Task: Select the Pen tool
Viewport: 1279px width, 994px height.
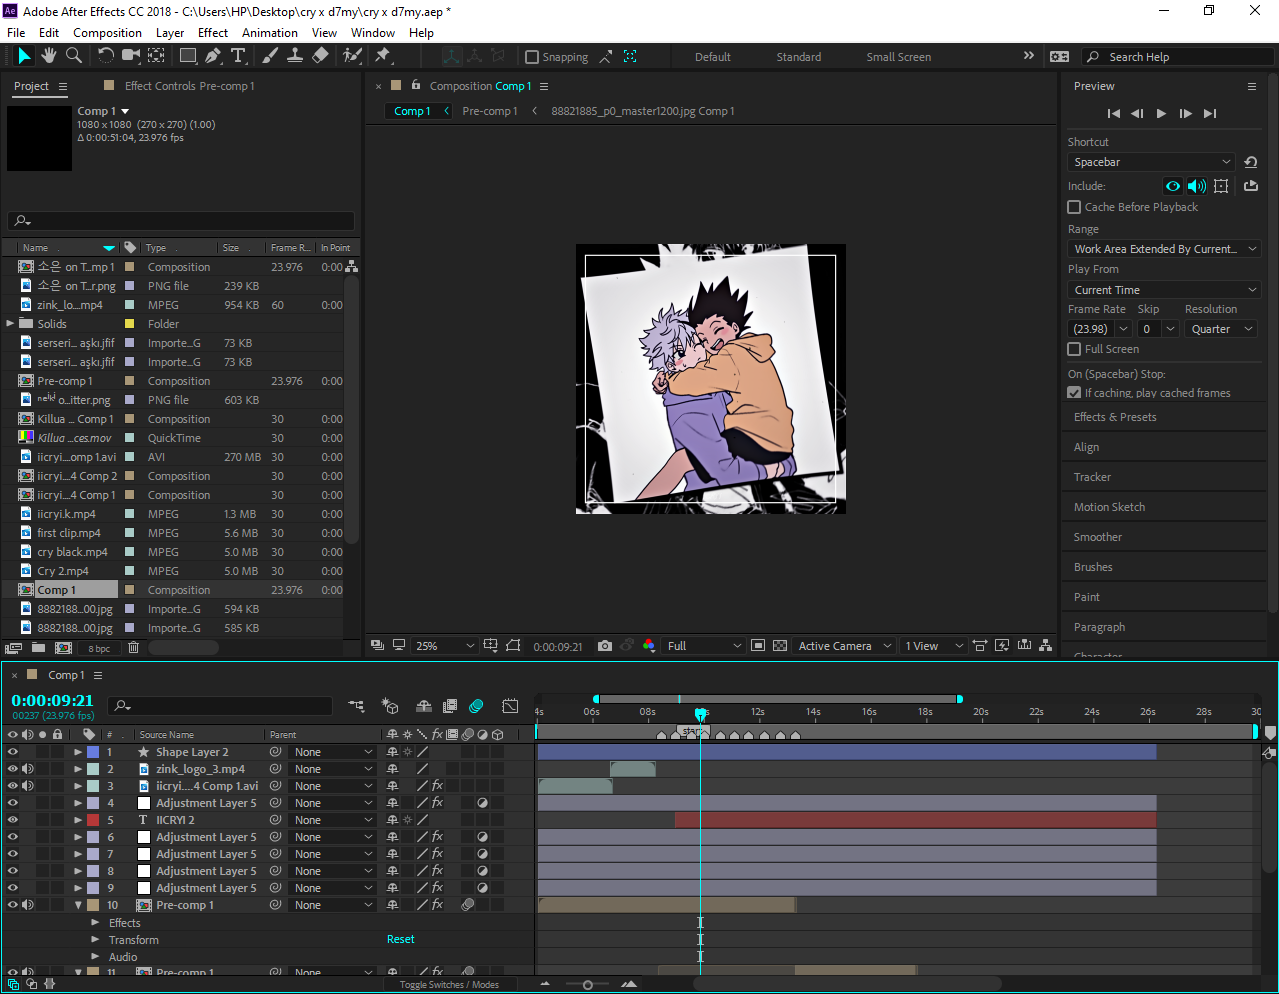Action: [x=213, y=56]
